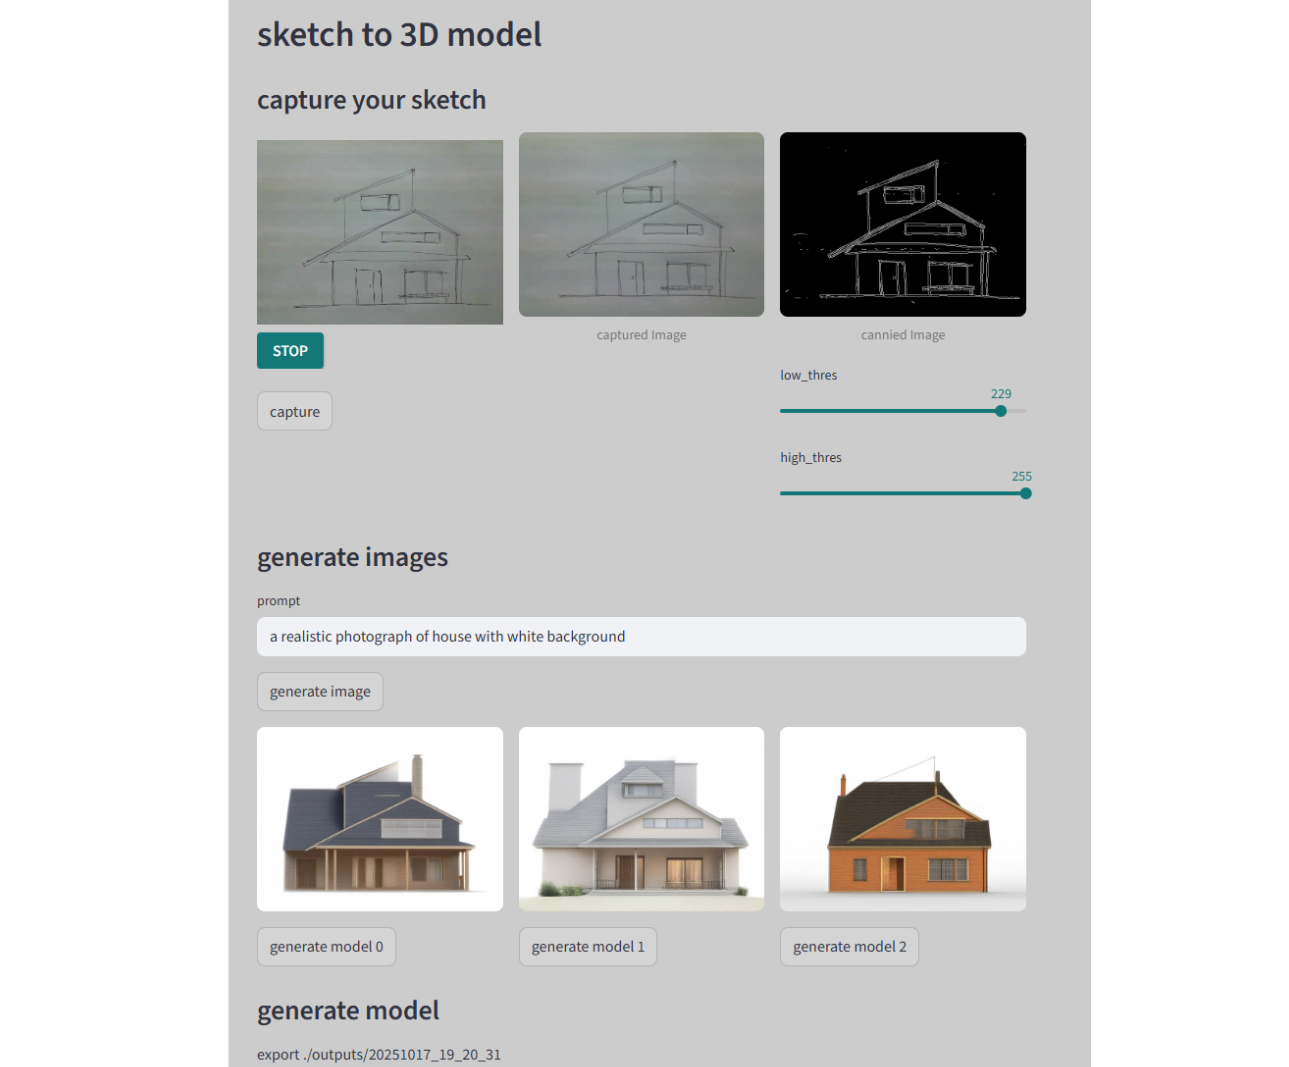
Task: Select the orange brick house image
Action: [902, 819]
